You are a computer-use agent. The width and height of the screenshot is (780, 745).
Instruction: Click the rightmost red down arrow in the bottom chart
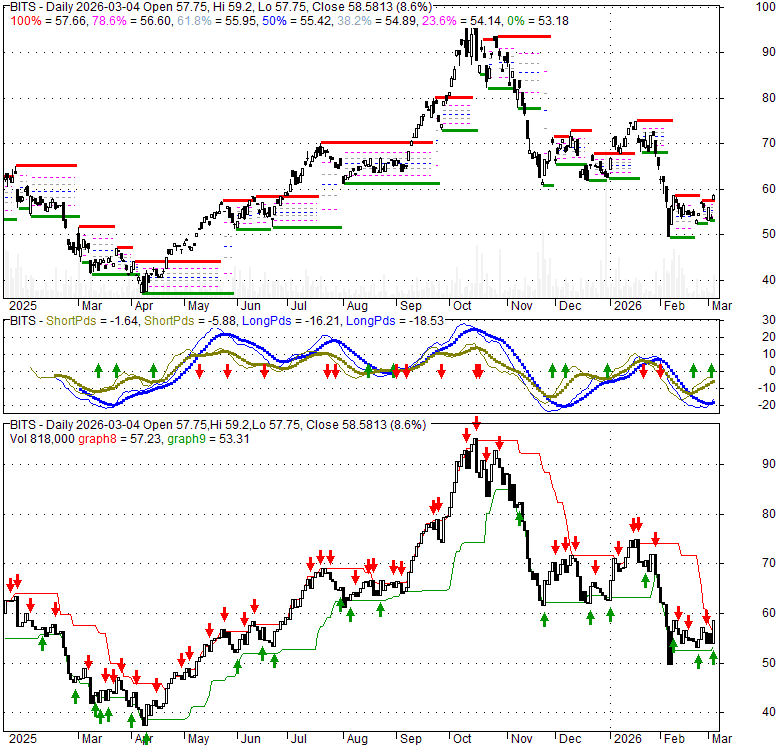(x=706, y=616)
